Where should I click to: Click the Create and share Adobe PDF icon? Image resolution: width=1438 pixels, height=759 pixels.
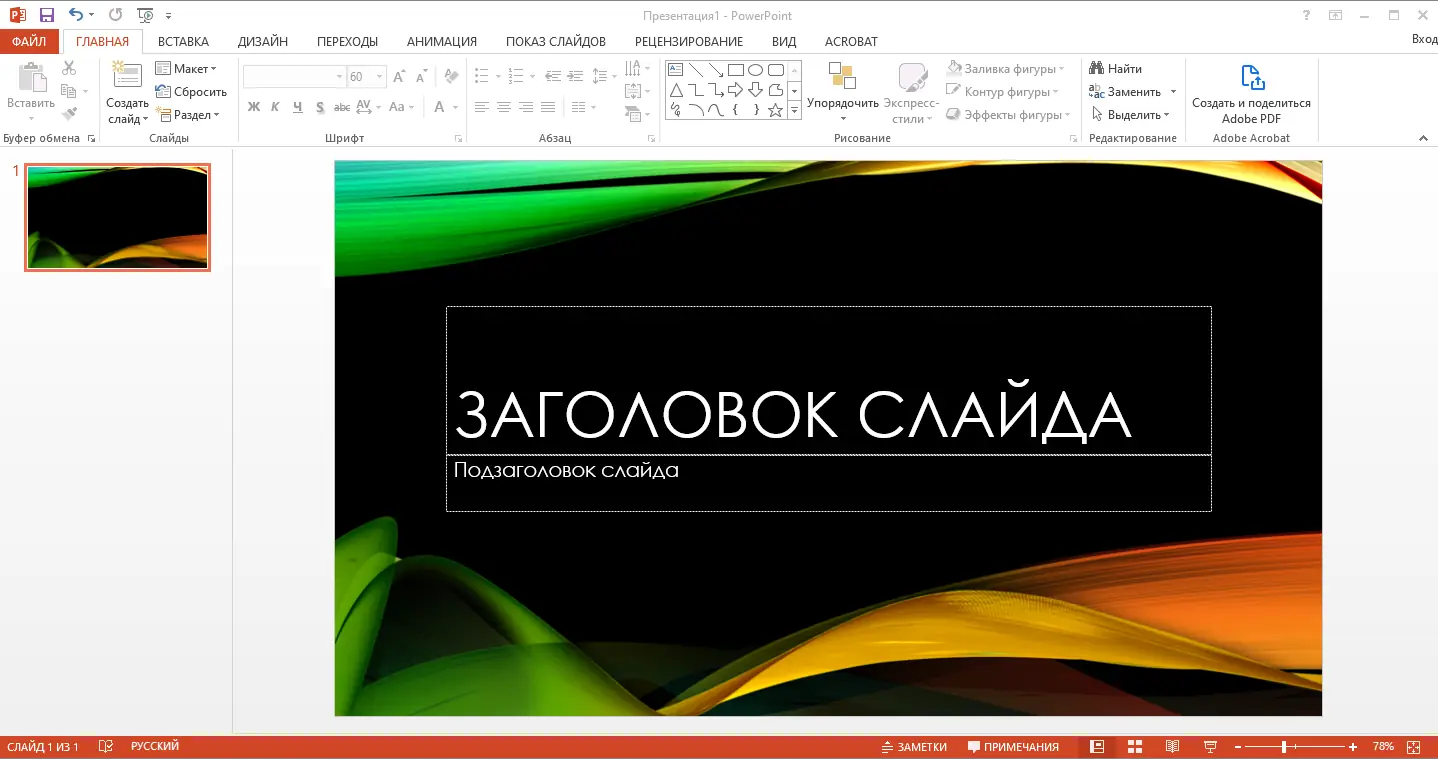pos(1252,77)
